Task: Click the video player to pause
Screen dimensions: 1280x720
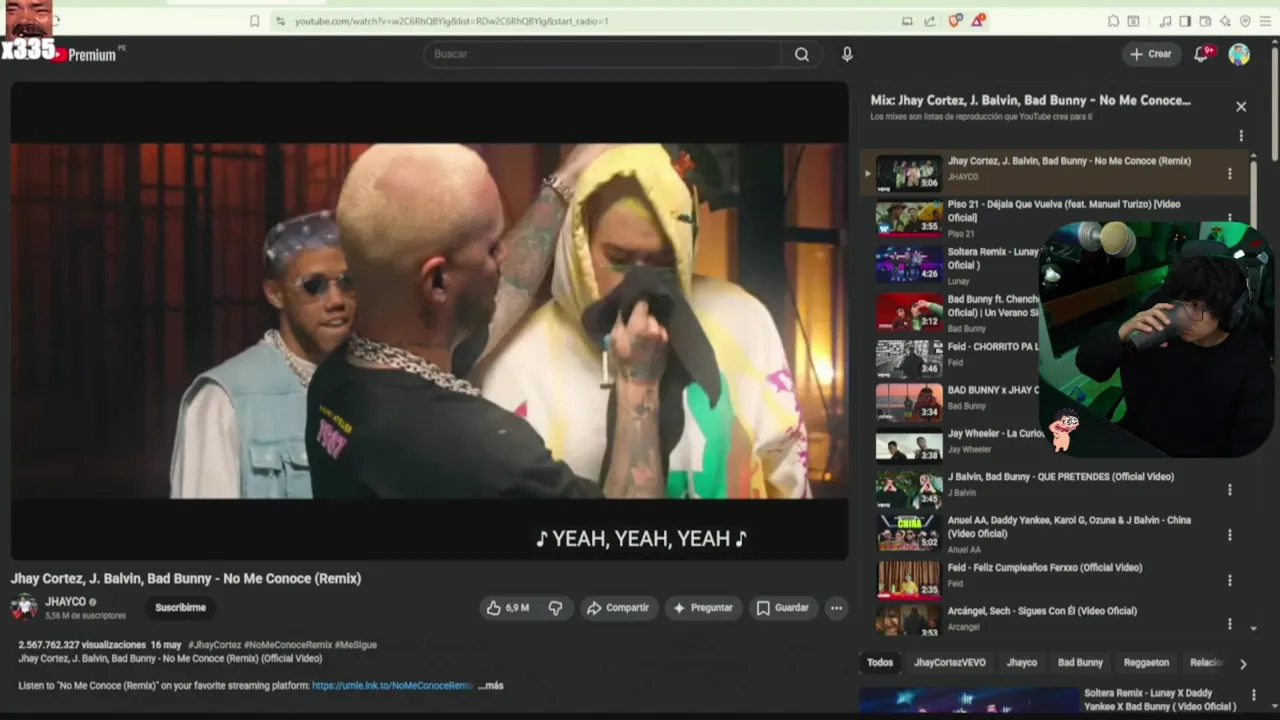Action: (430, 320)
